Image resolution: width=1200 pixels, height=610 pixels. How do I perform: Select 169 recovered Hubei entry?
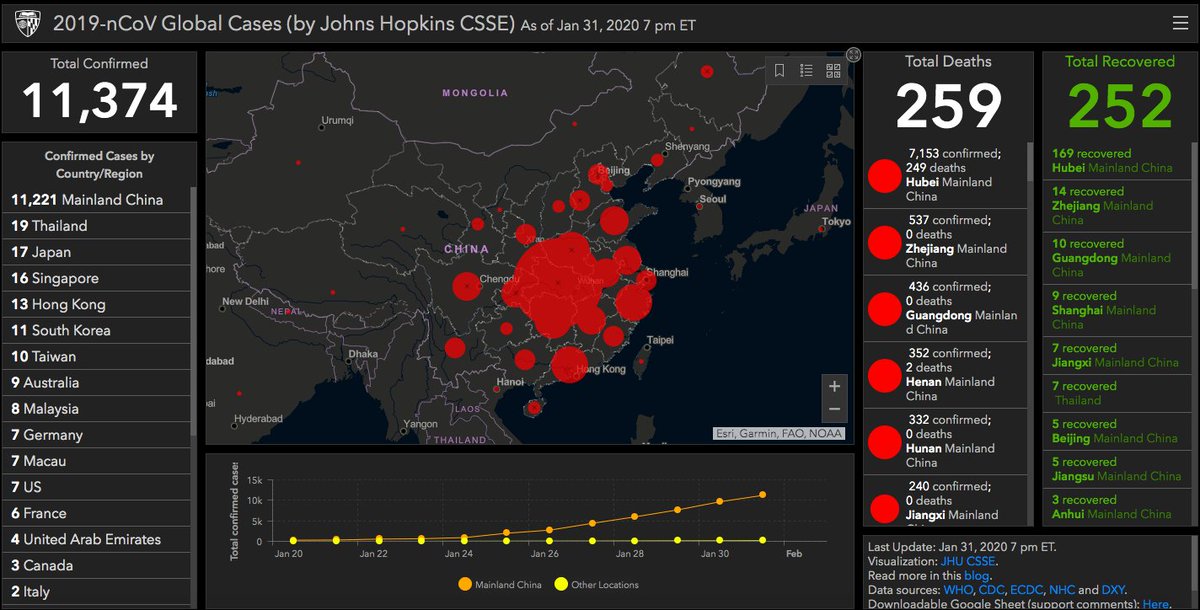point(1118,161)
